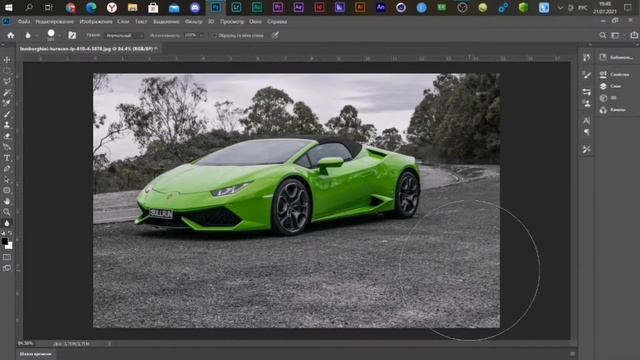Select the Hand tool
The image size is (640, 360).
click(x=7, y=201)
